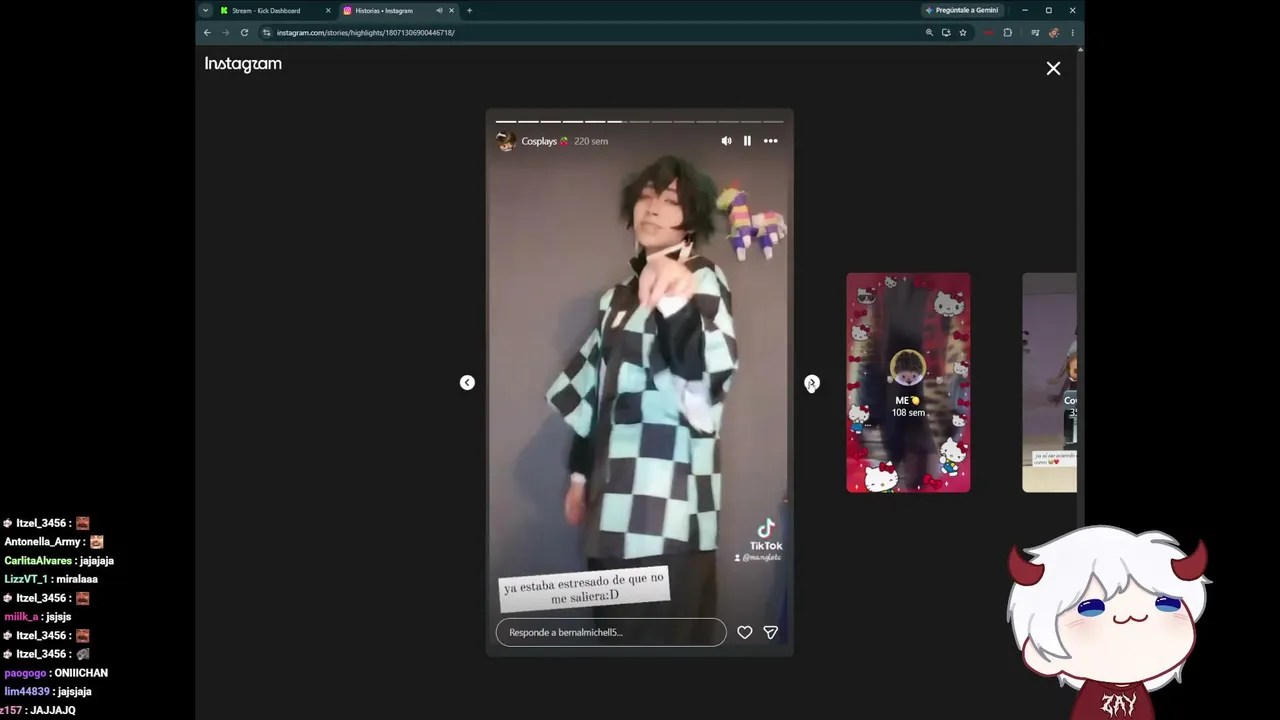Click the Instagram logo
The height and width of the screenshot is (720, 1280).
(243, 64)
